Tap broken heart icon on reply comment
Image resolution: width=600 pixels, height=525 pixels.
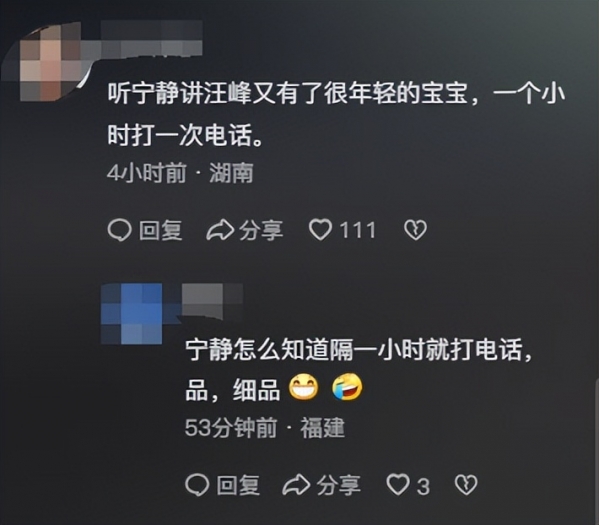(x=466, y=485)
